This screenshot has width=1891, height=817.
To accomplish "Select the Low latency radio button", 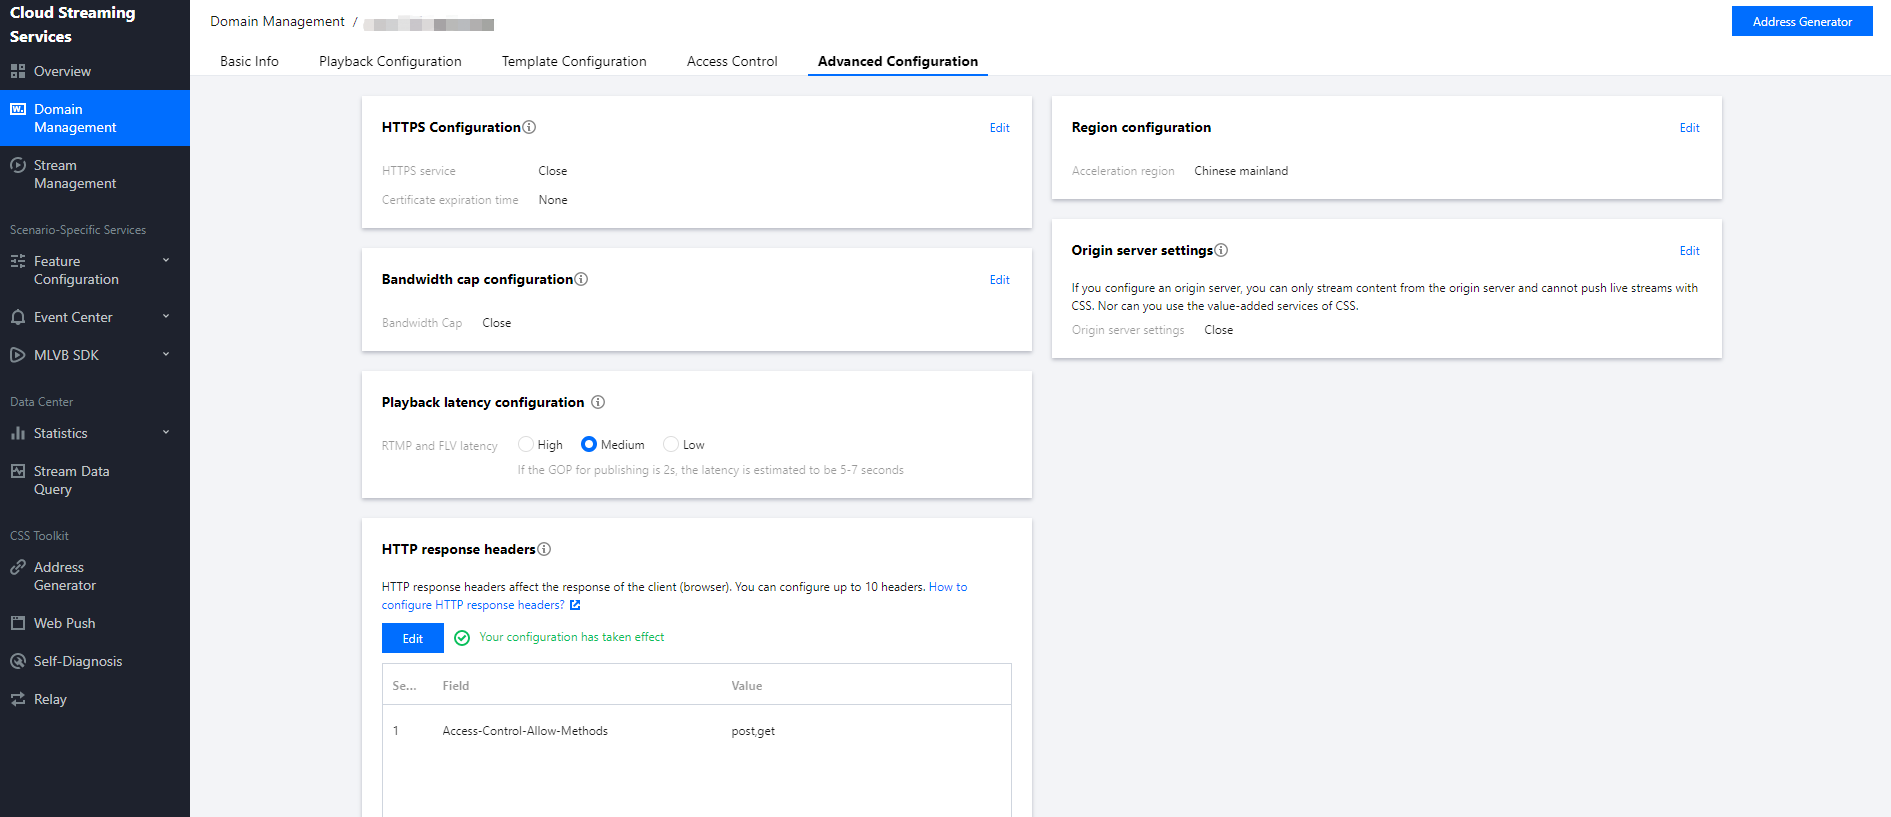I will [x=671, y=444].
